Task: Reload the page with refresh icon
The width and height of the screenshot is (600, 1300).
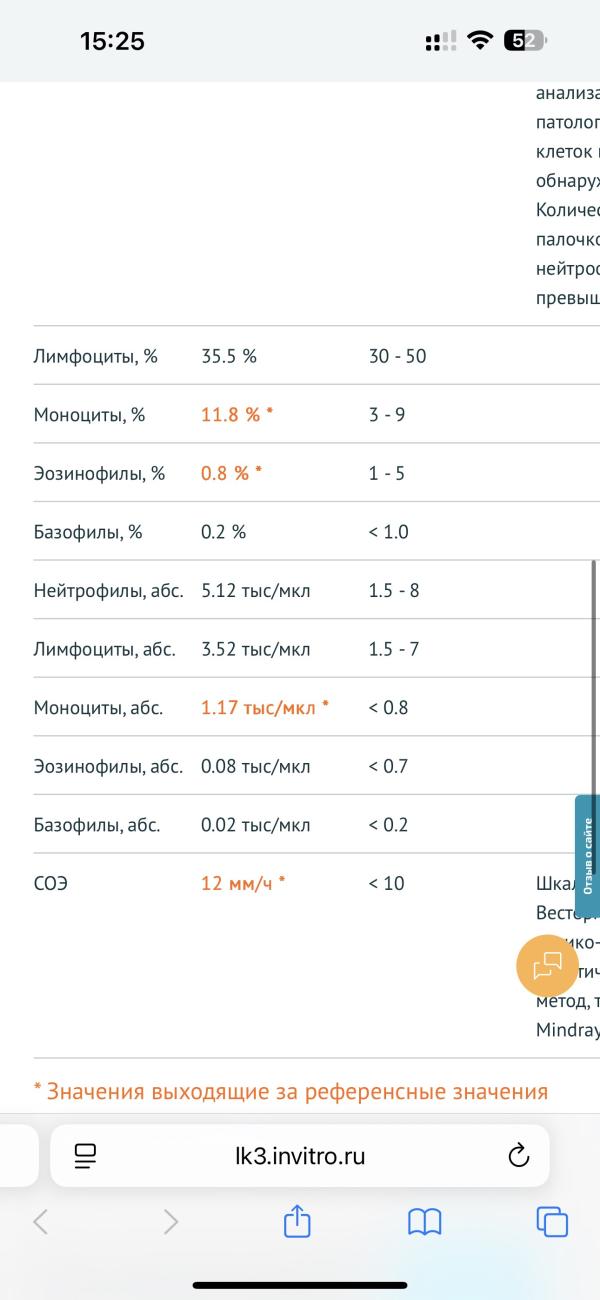Action: [x=518, y=1157]
